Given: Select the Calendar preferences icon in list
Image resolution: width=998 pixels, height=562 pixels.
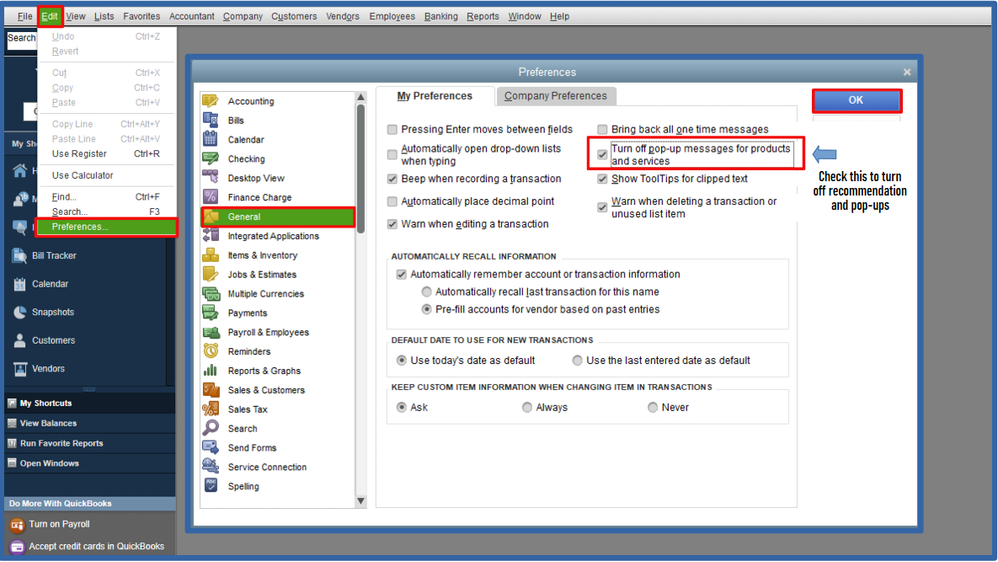Looking at the screenshot, I should click(x=211, y=139).
